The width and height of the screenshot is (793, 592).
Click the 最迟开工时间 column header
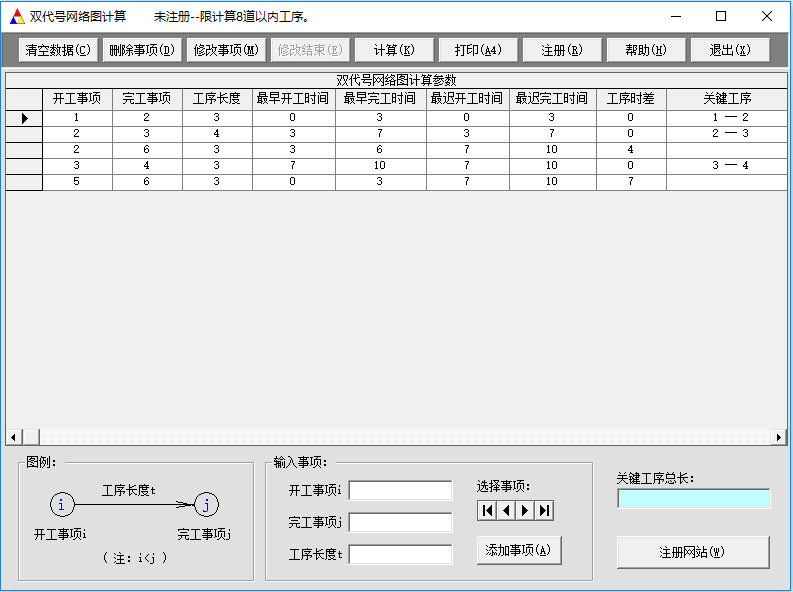pos(467,99)
